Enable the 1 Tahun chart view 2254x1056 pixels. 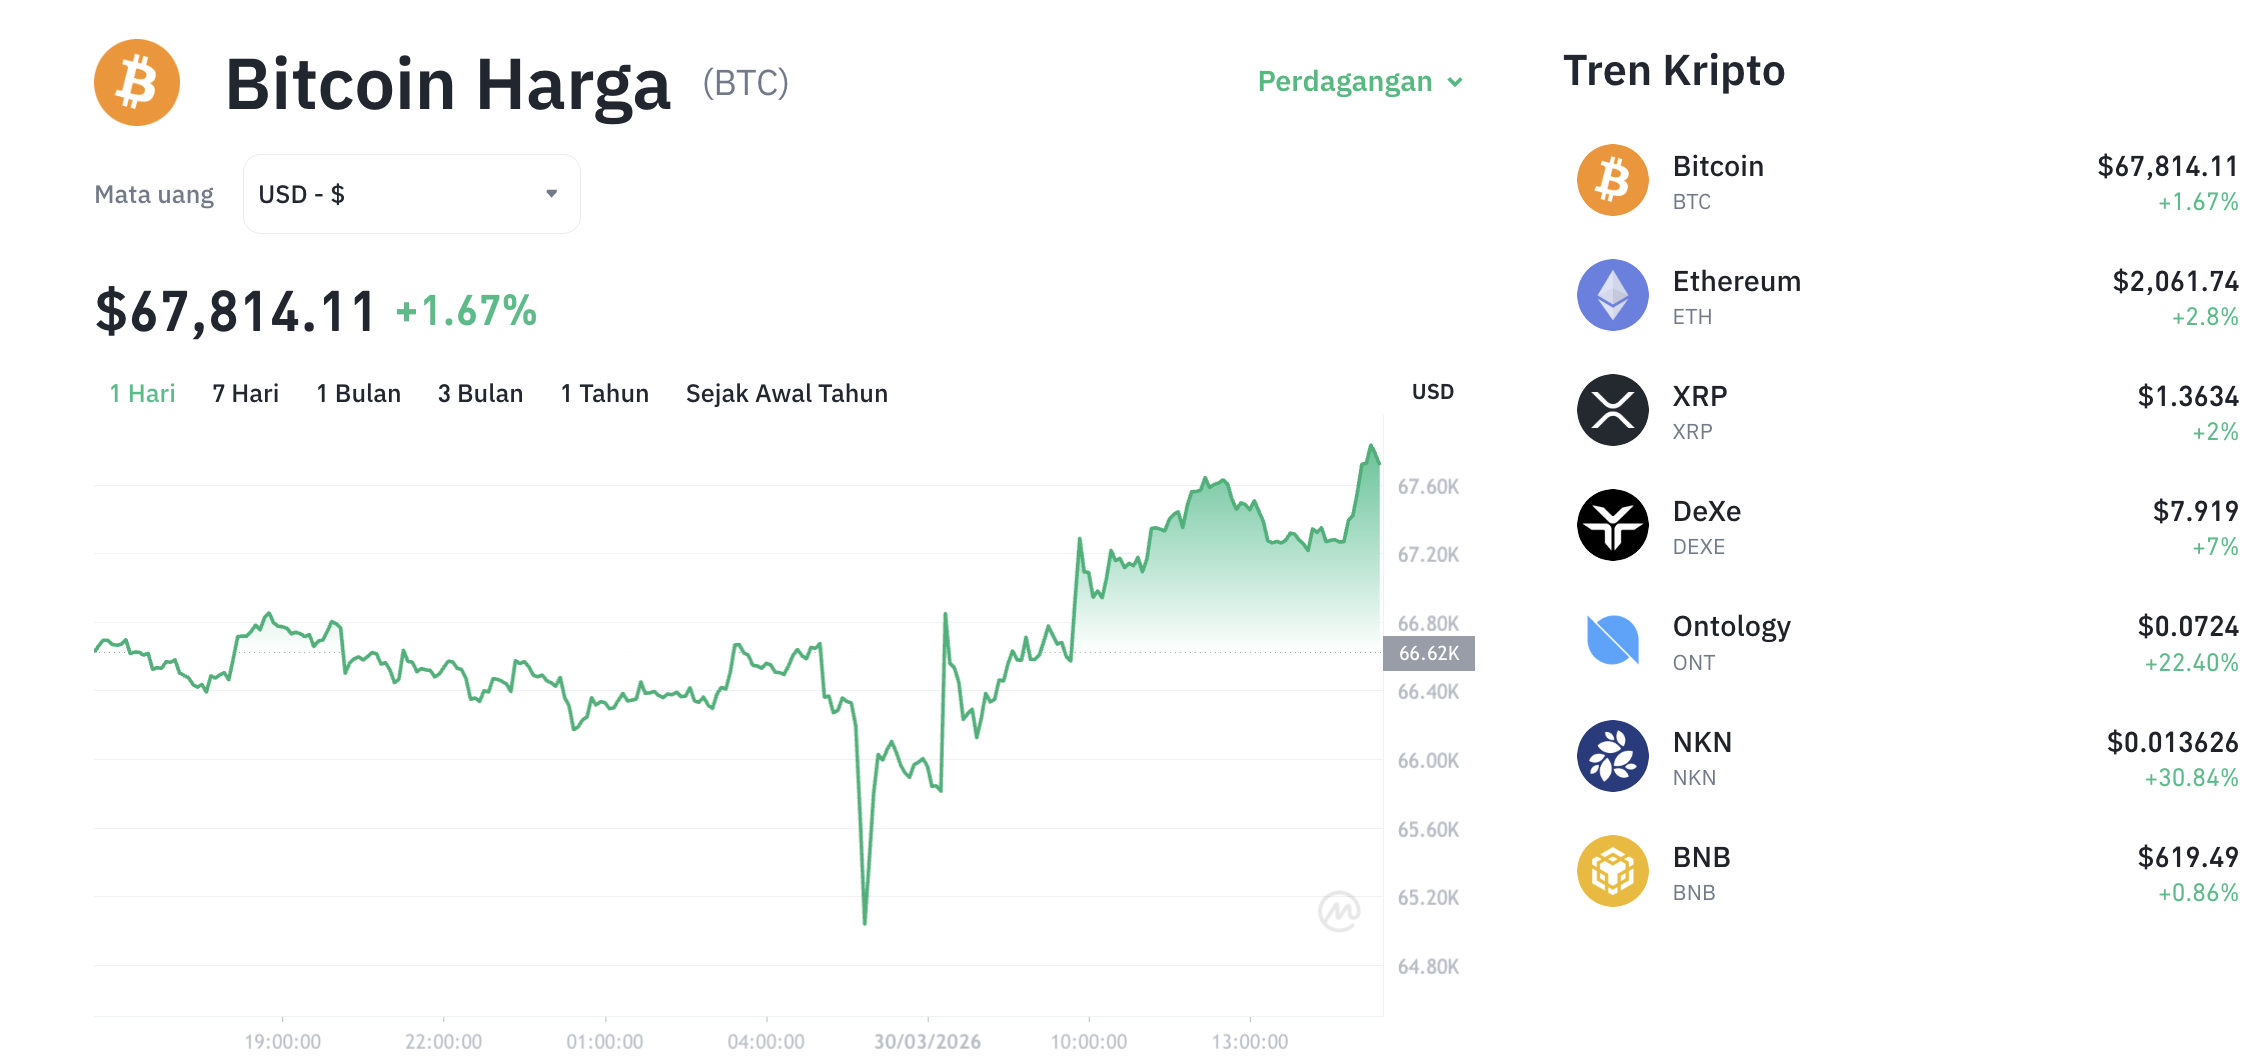(604, 393)
